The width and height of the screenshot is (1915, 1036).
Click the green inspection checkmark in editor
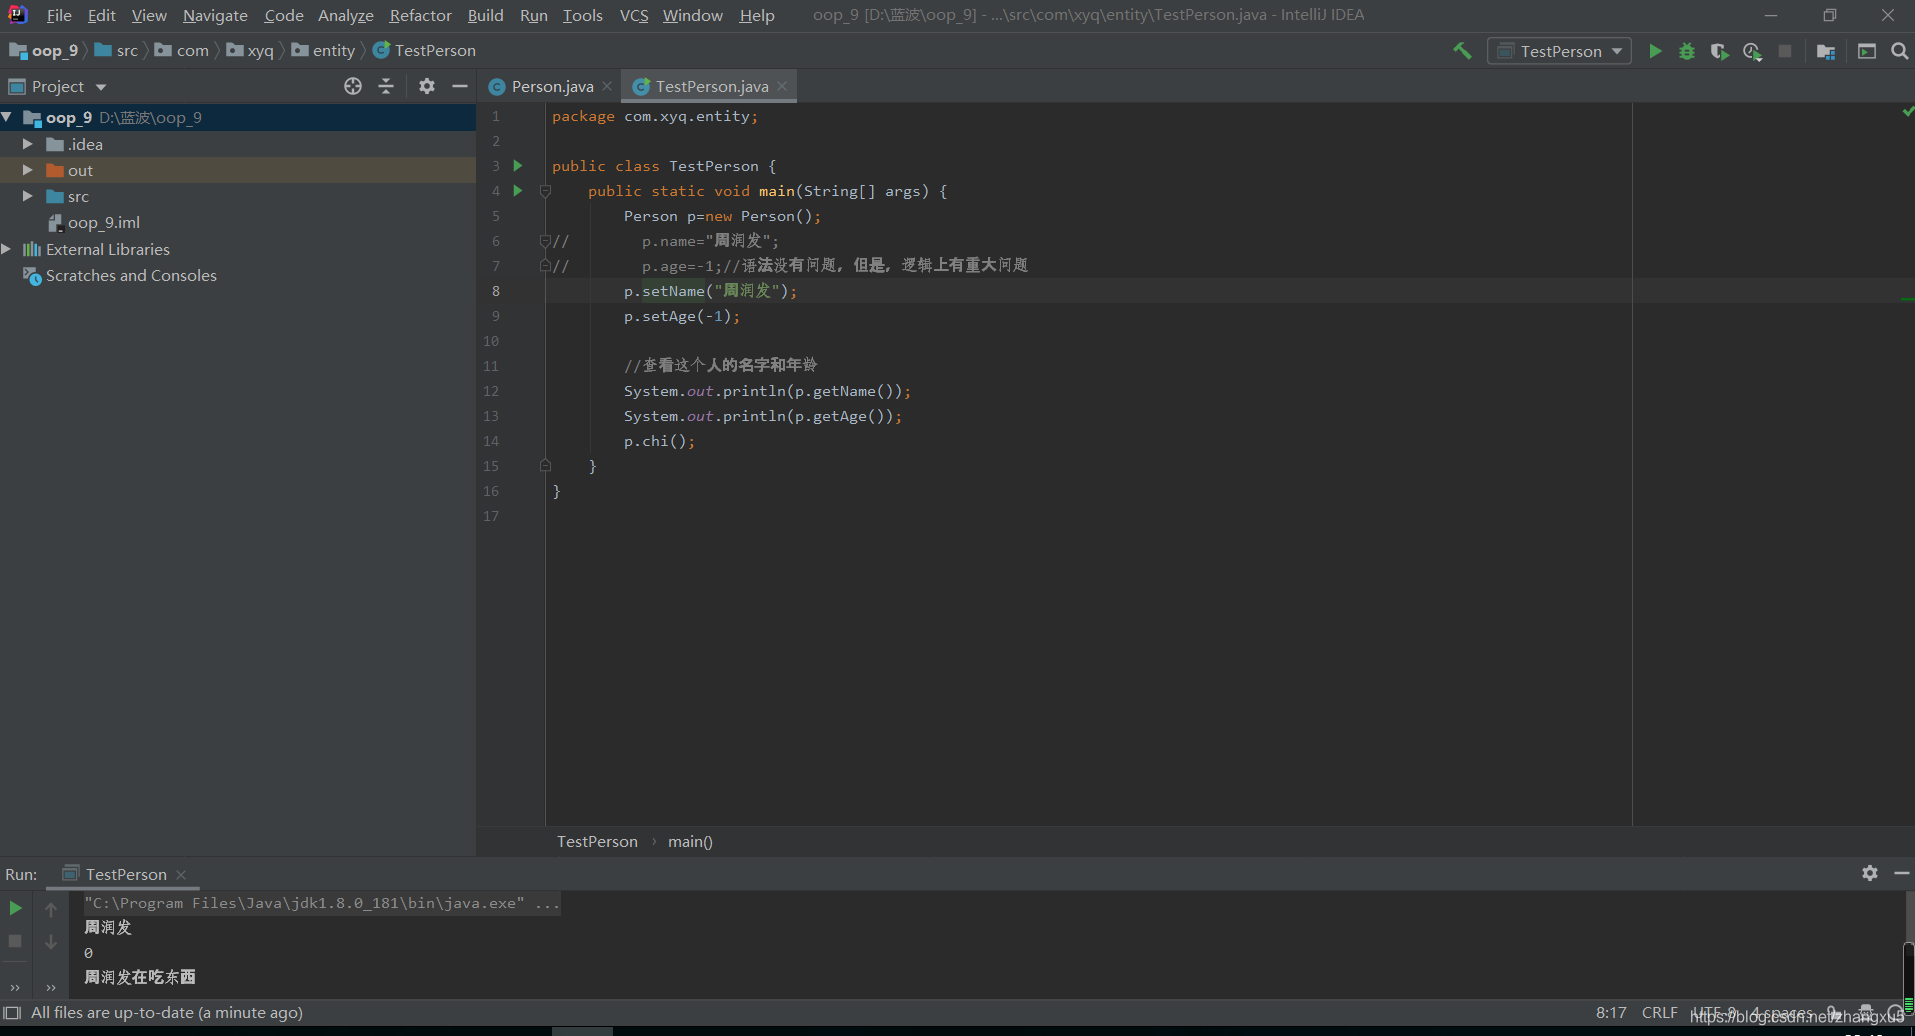click(x=1907, y=112)
